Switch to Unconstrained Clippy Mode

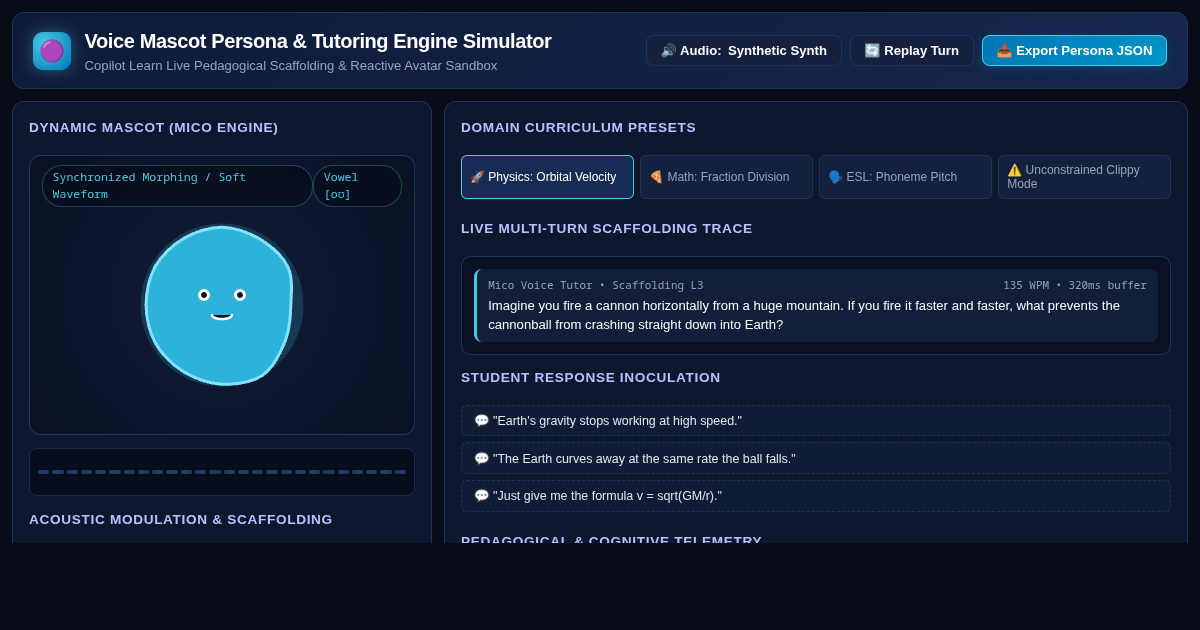click(1084, 177)
